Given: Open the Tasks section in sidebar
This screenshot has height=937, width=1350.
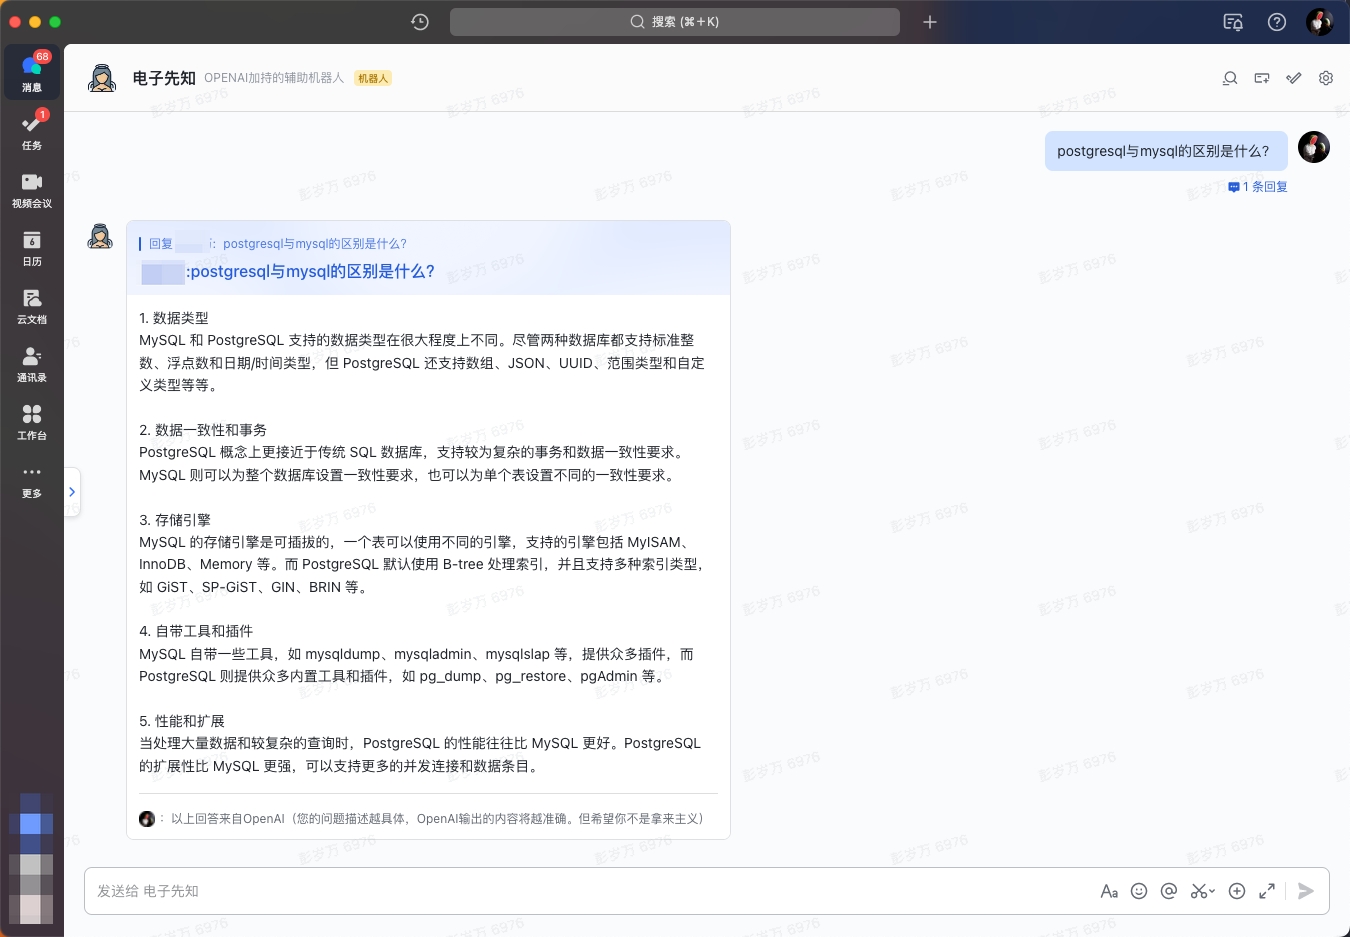Looking at the screenshot, I should click(32, 130).
